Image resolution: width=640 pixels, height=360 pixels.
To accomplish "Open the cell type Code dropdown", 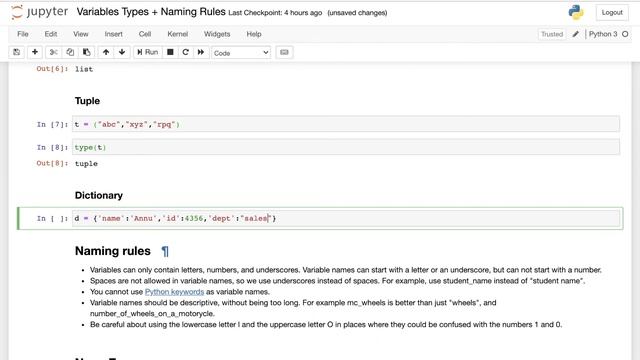I will (241, 53).
